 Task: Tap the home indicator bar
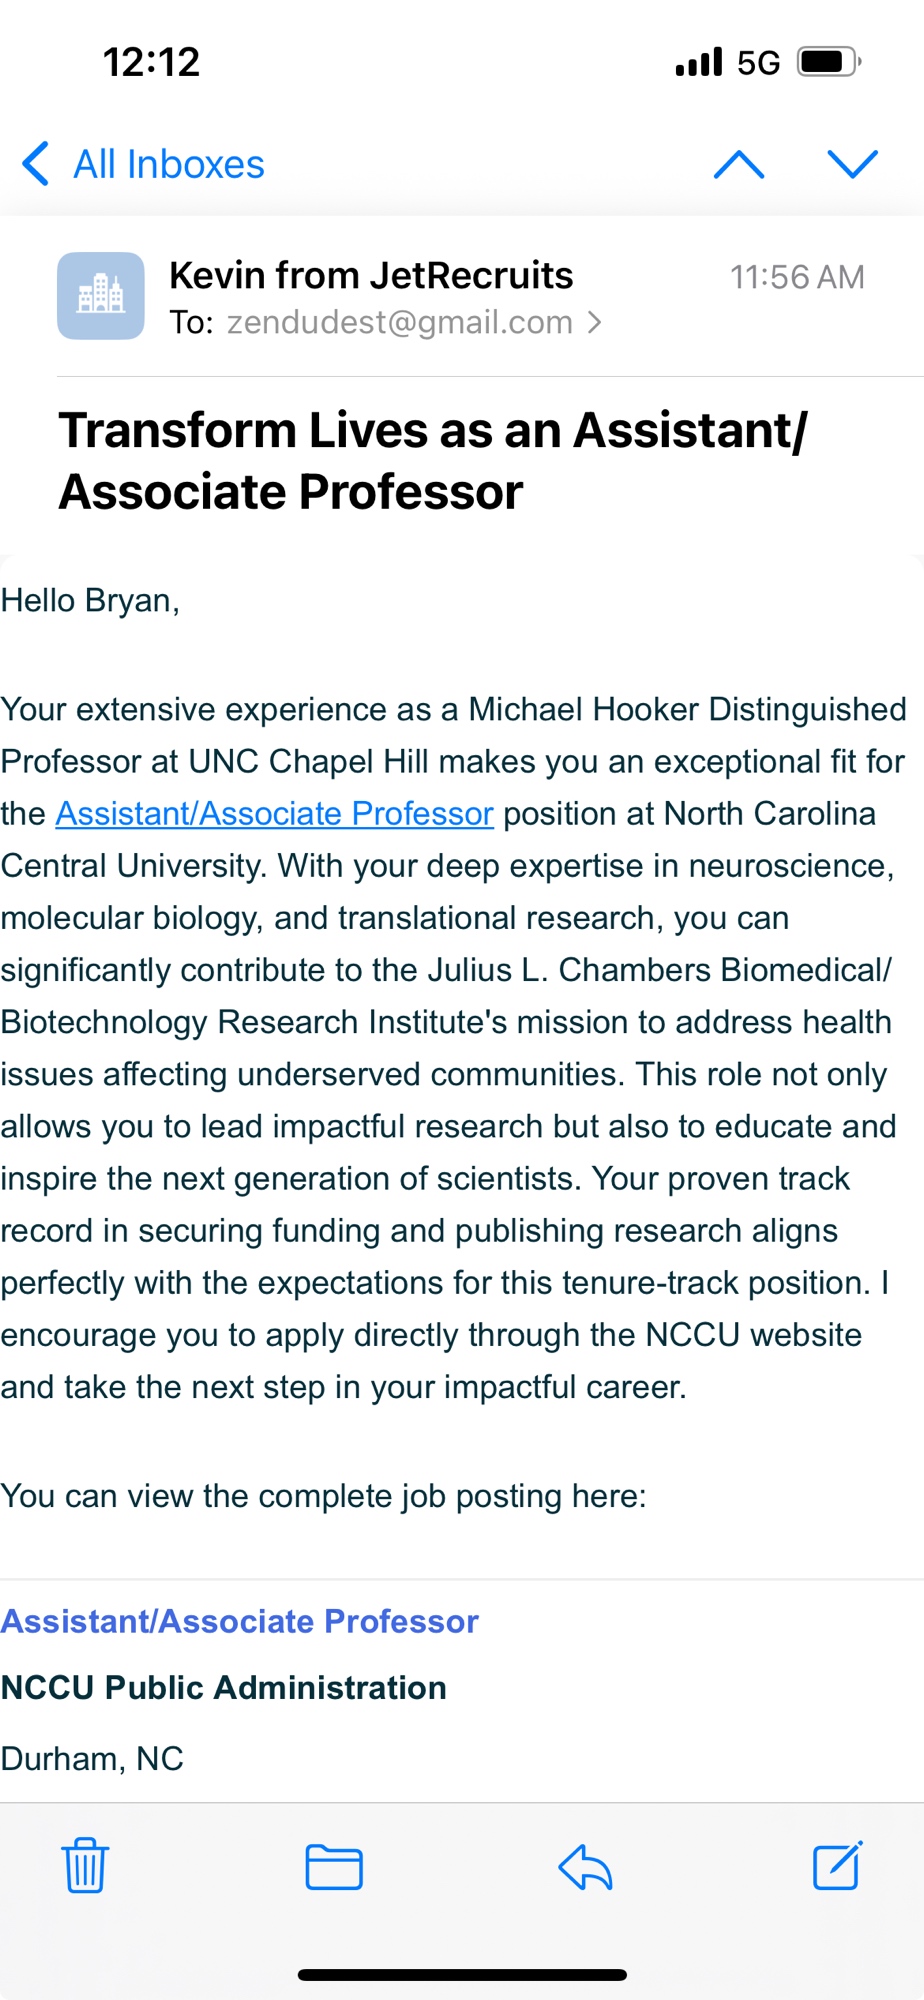click(x=462, y=1975)
